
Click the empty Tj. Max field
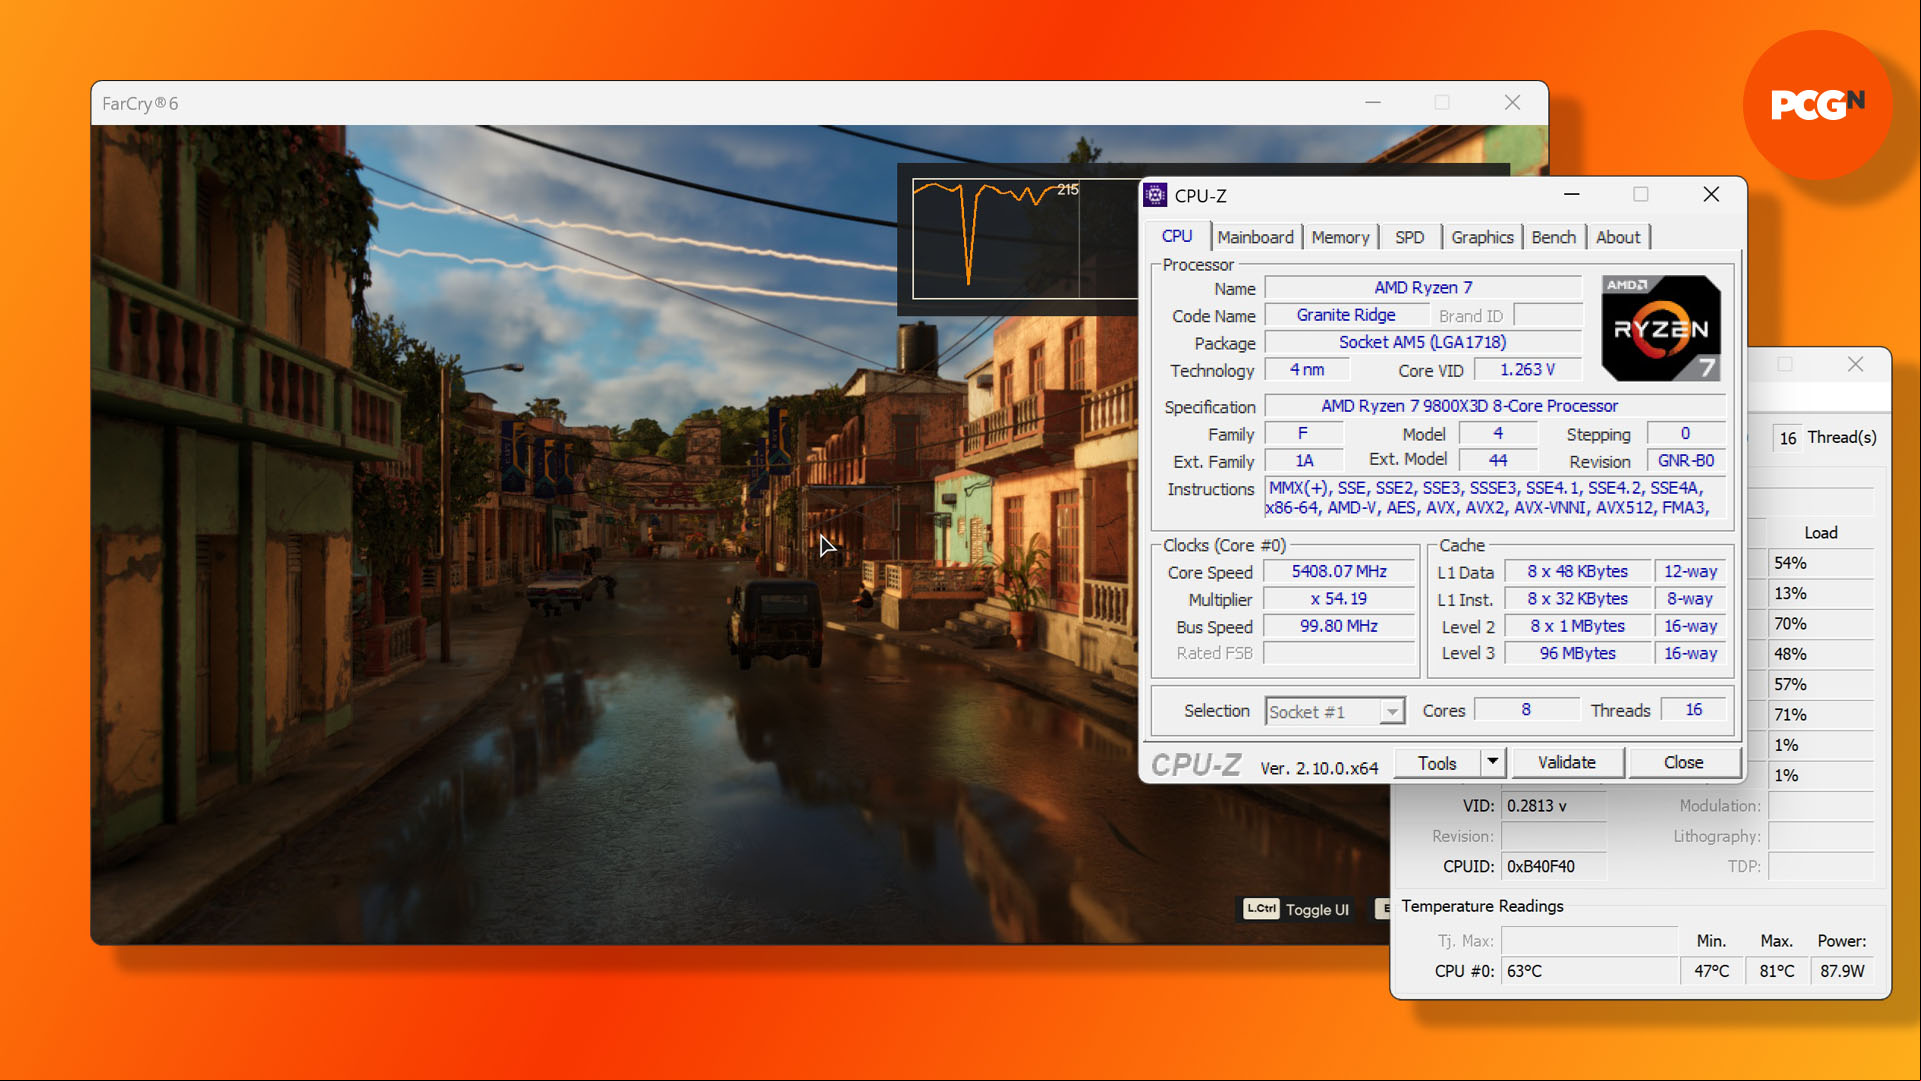coord(1588,941)
